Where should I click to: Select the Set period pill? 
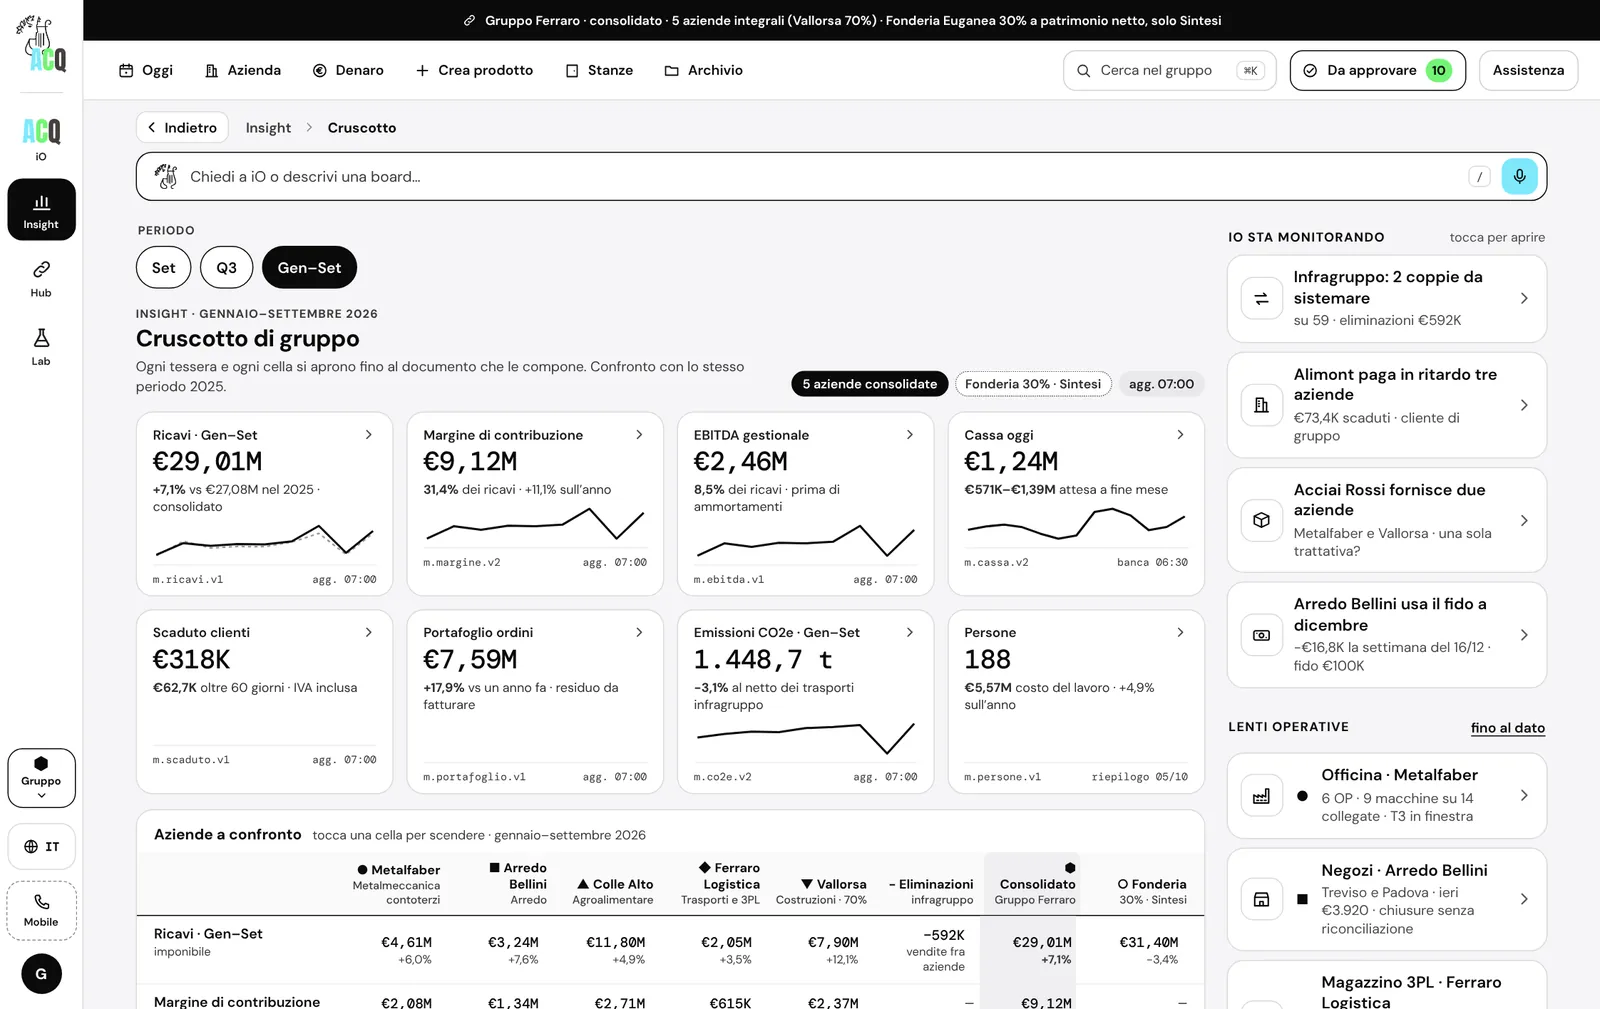click(164, 268)
